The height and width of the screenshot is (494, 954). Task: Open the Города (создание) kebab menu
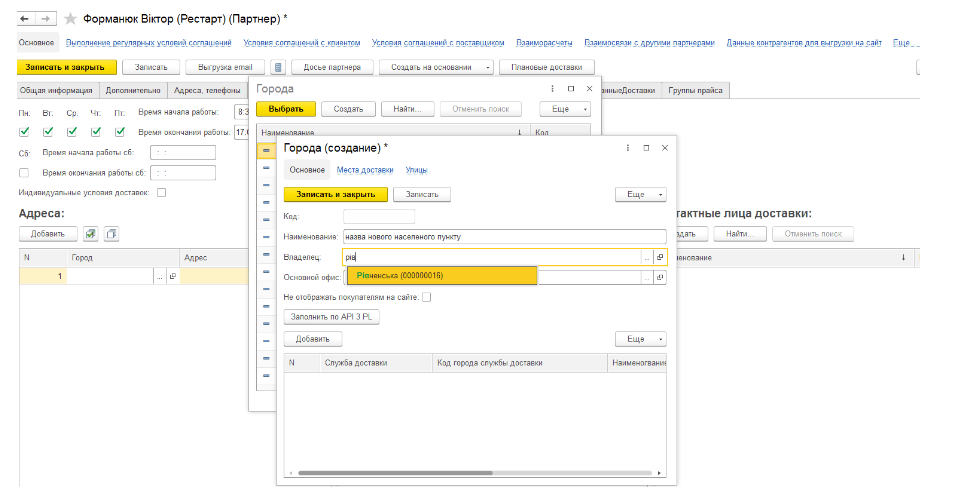tap(627, 148)
